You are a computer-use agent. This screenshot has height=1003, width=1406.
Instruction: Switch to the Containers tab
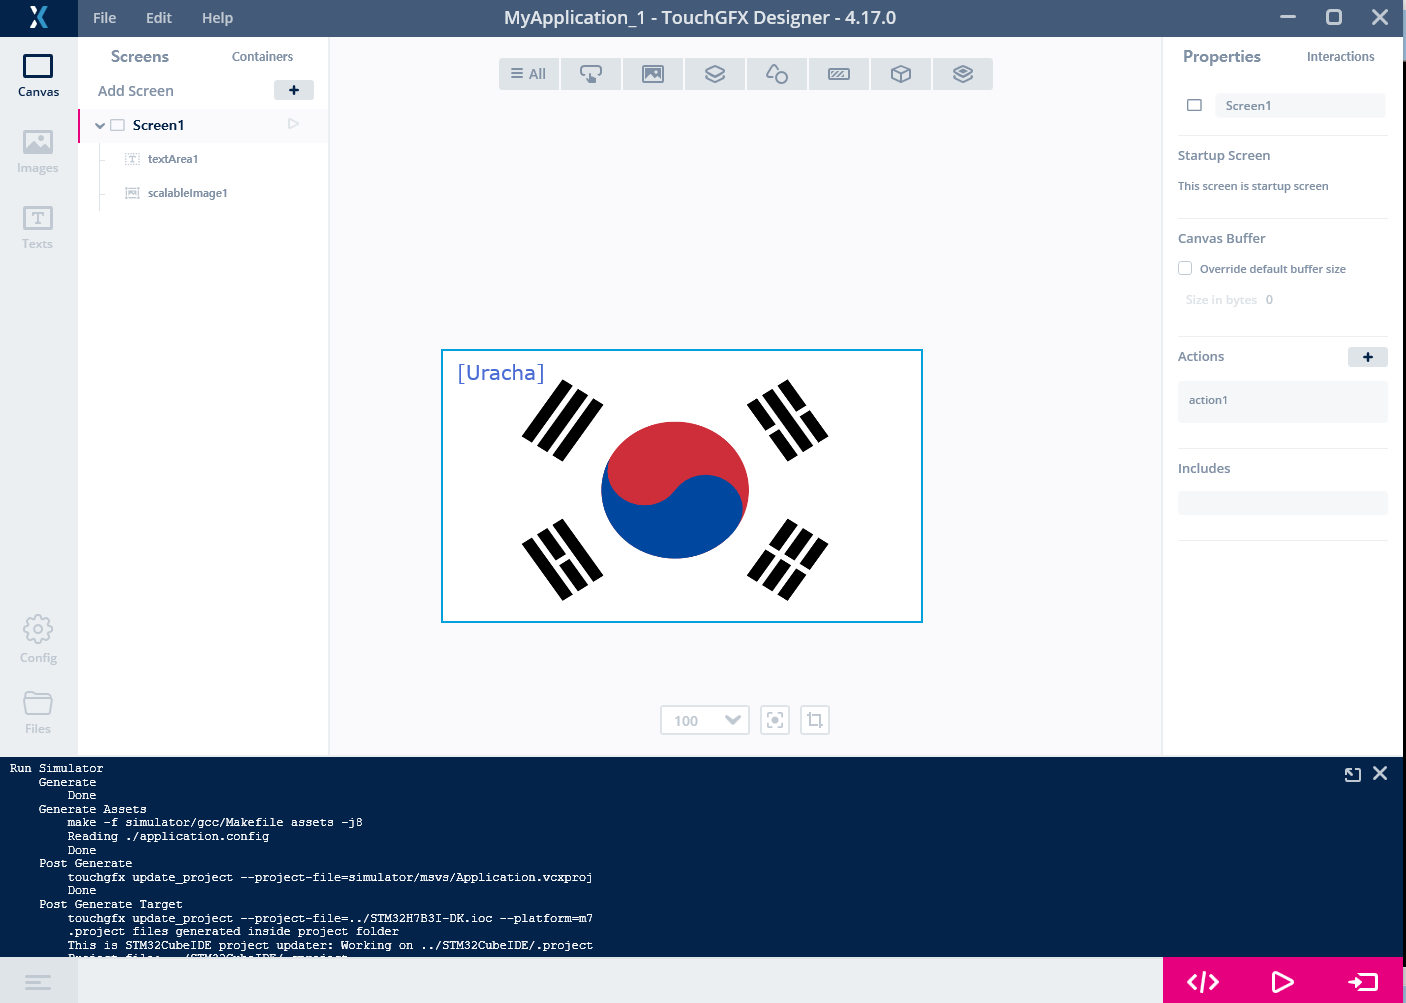[x=262, y=57]
